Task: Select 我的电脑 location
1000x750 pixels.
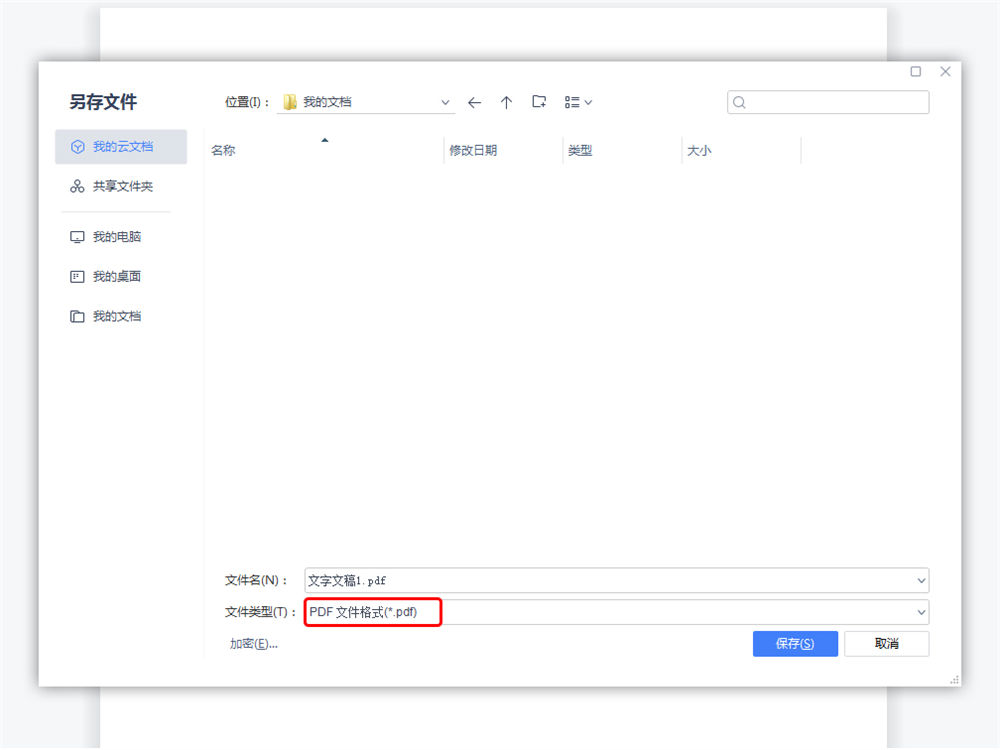Action: pos(116,237)
